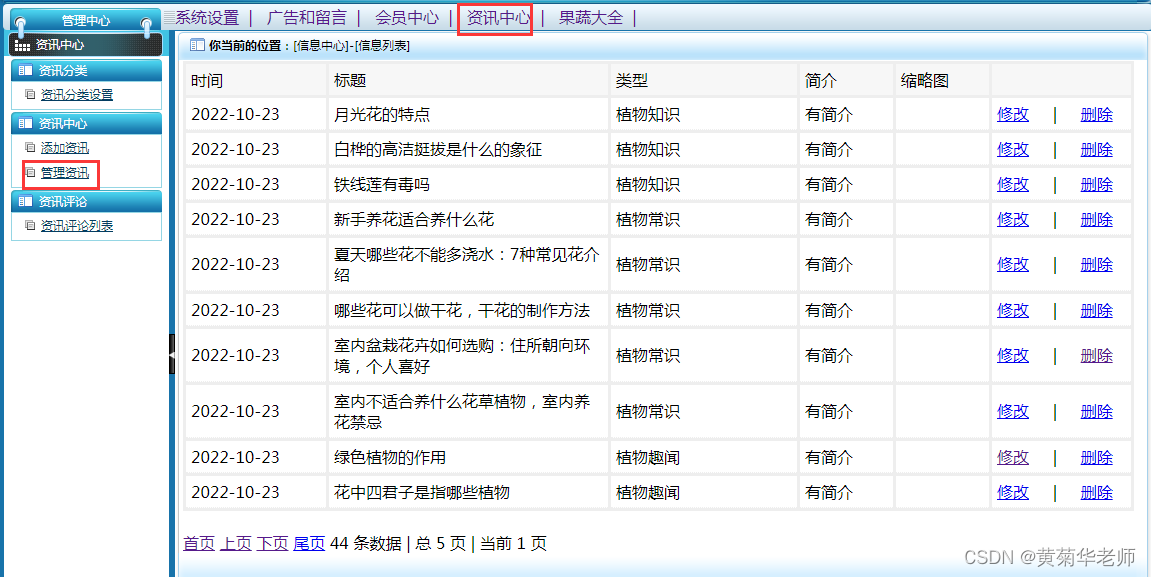Click 植物趣闻 type in 绿色植物的作用 row
Viewport: 1151px width, 577px height.
(647, 457)
